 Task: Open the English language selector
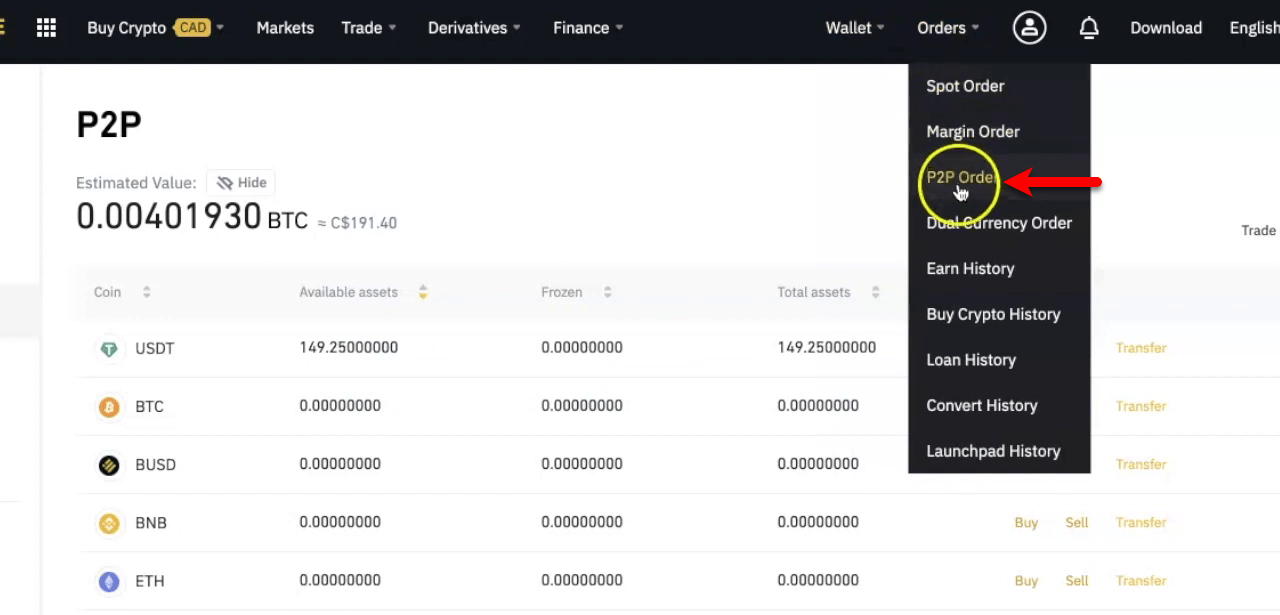[1254, 28]
